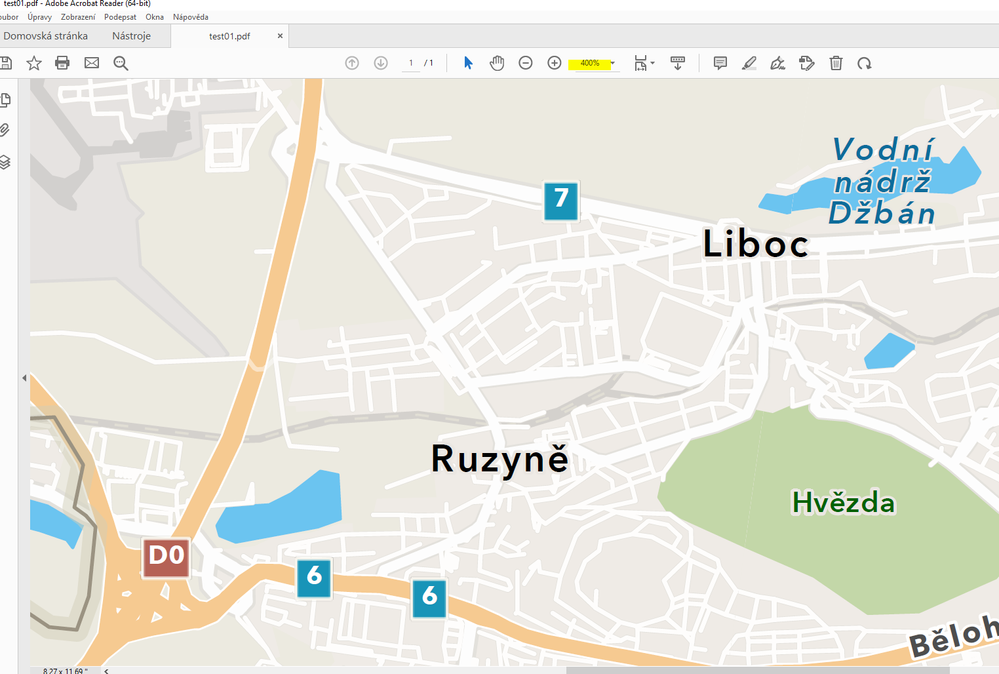Zoom out with the minus button
The height and width of the screenshot is (674, 999).
(526, 63)
